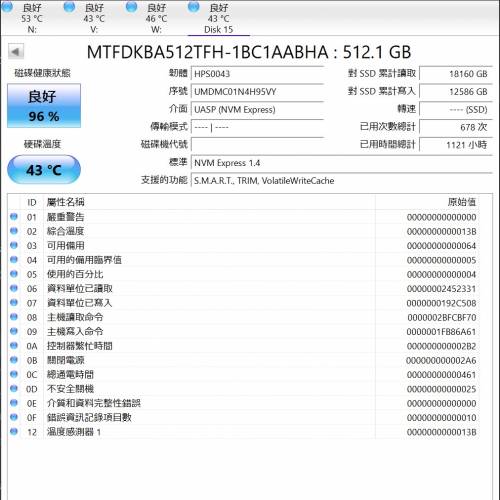The image size is (500, 500).
Task: Click power on hours value 1121 小時
Action: pyautogui.click(x=456, y=145)
